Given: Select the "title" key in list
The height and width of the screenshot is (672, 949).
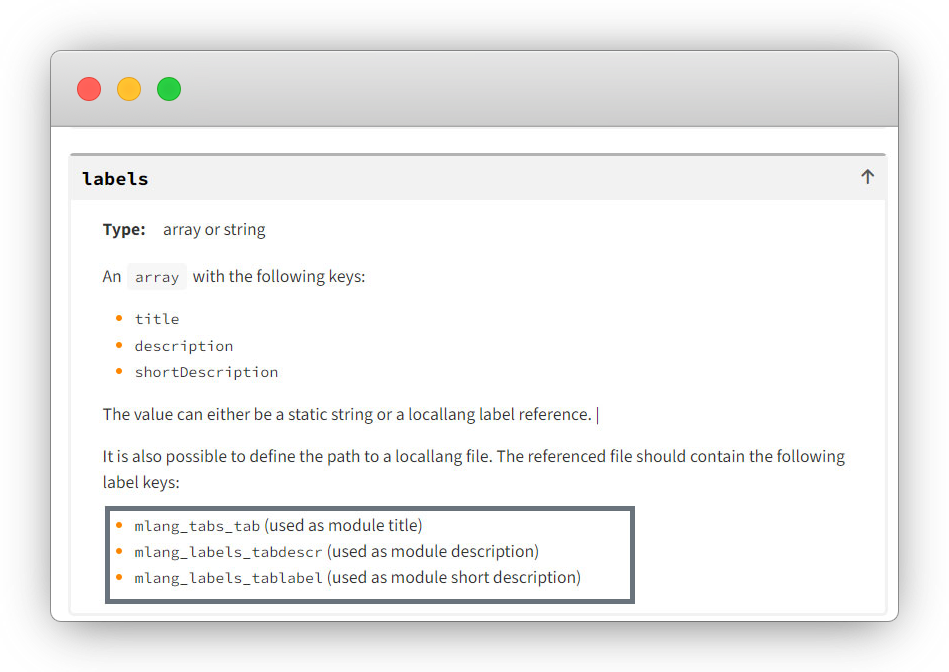Looking at the screenshot, I should point(157,319).
